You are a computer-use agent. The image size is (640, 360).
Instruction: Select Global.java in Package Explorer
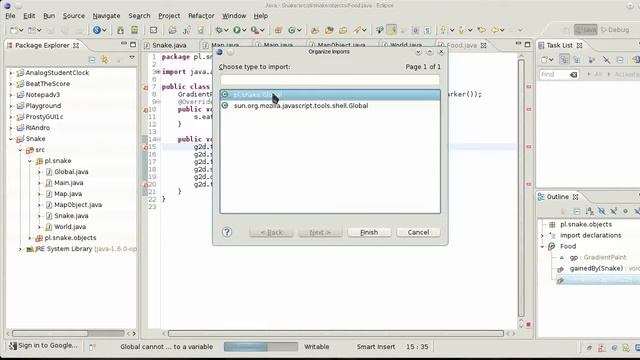pyautogui.click(x=71, y=172)
